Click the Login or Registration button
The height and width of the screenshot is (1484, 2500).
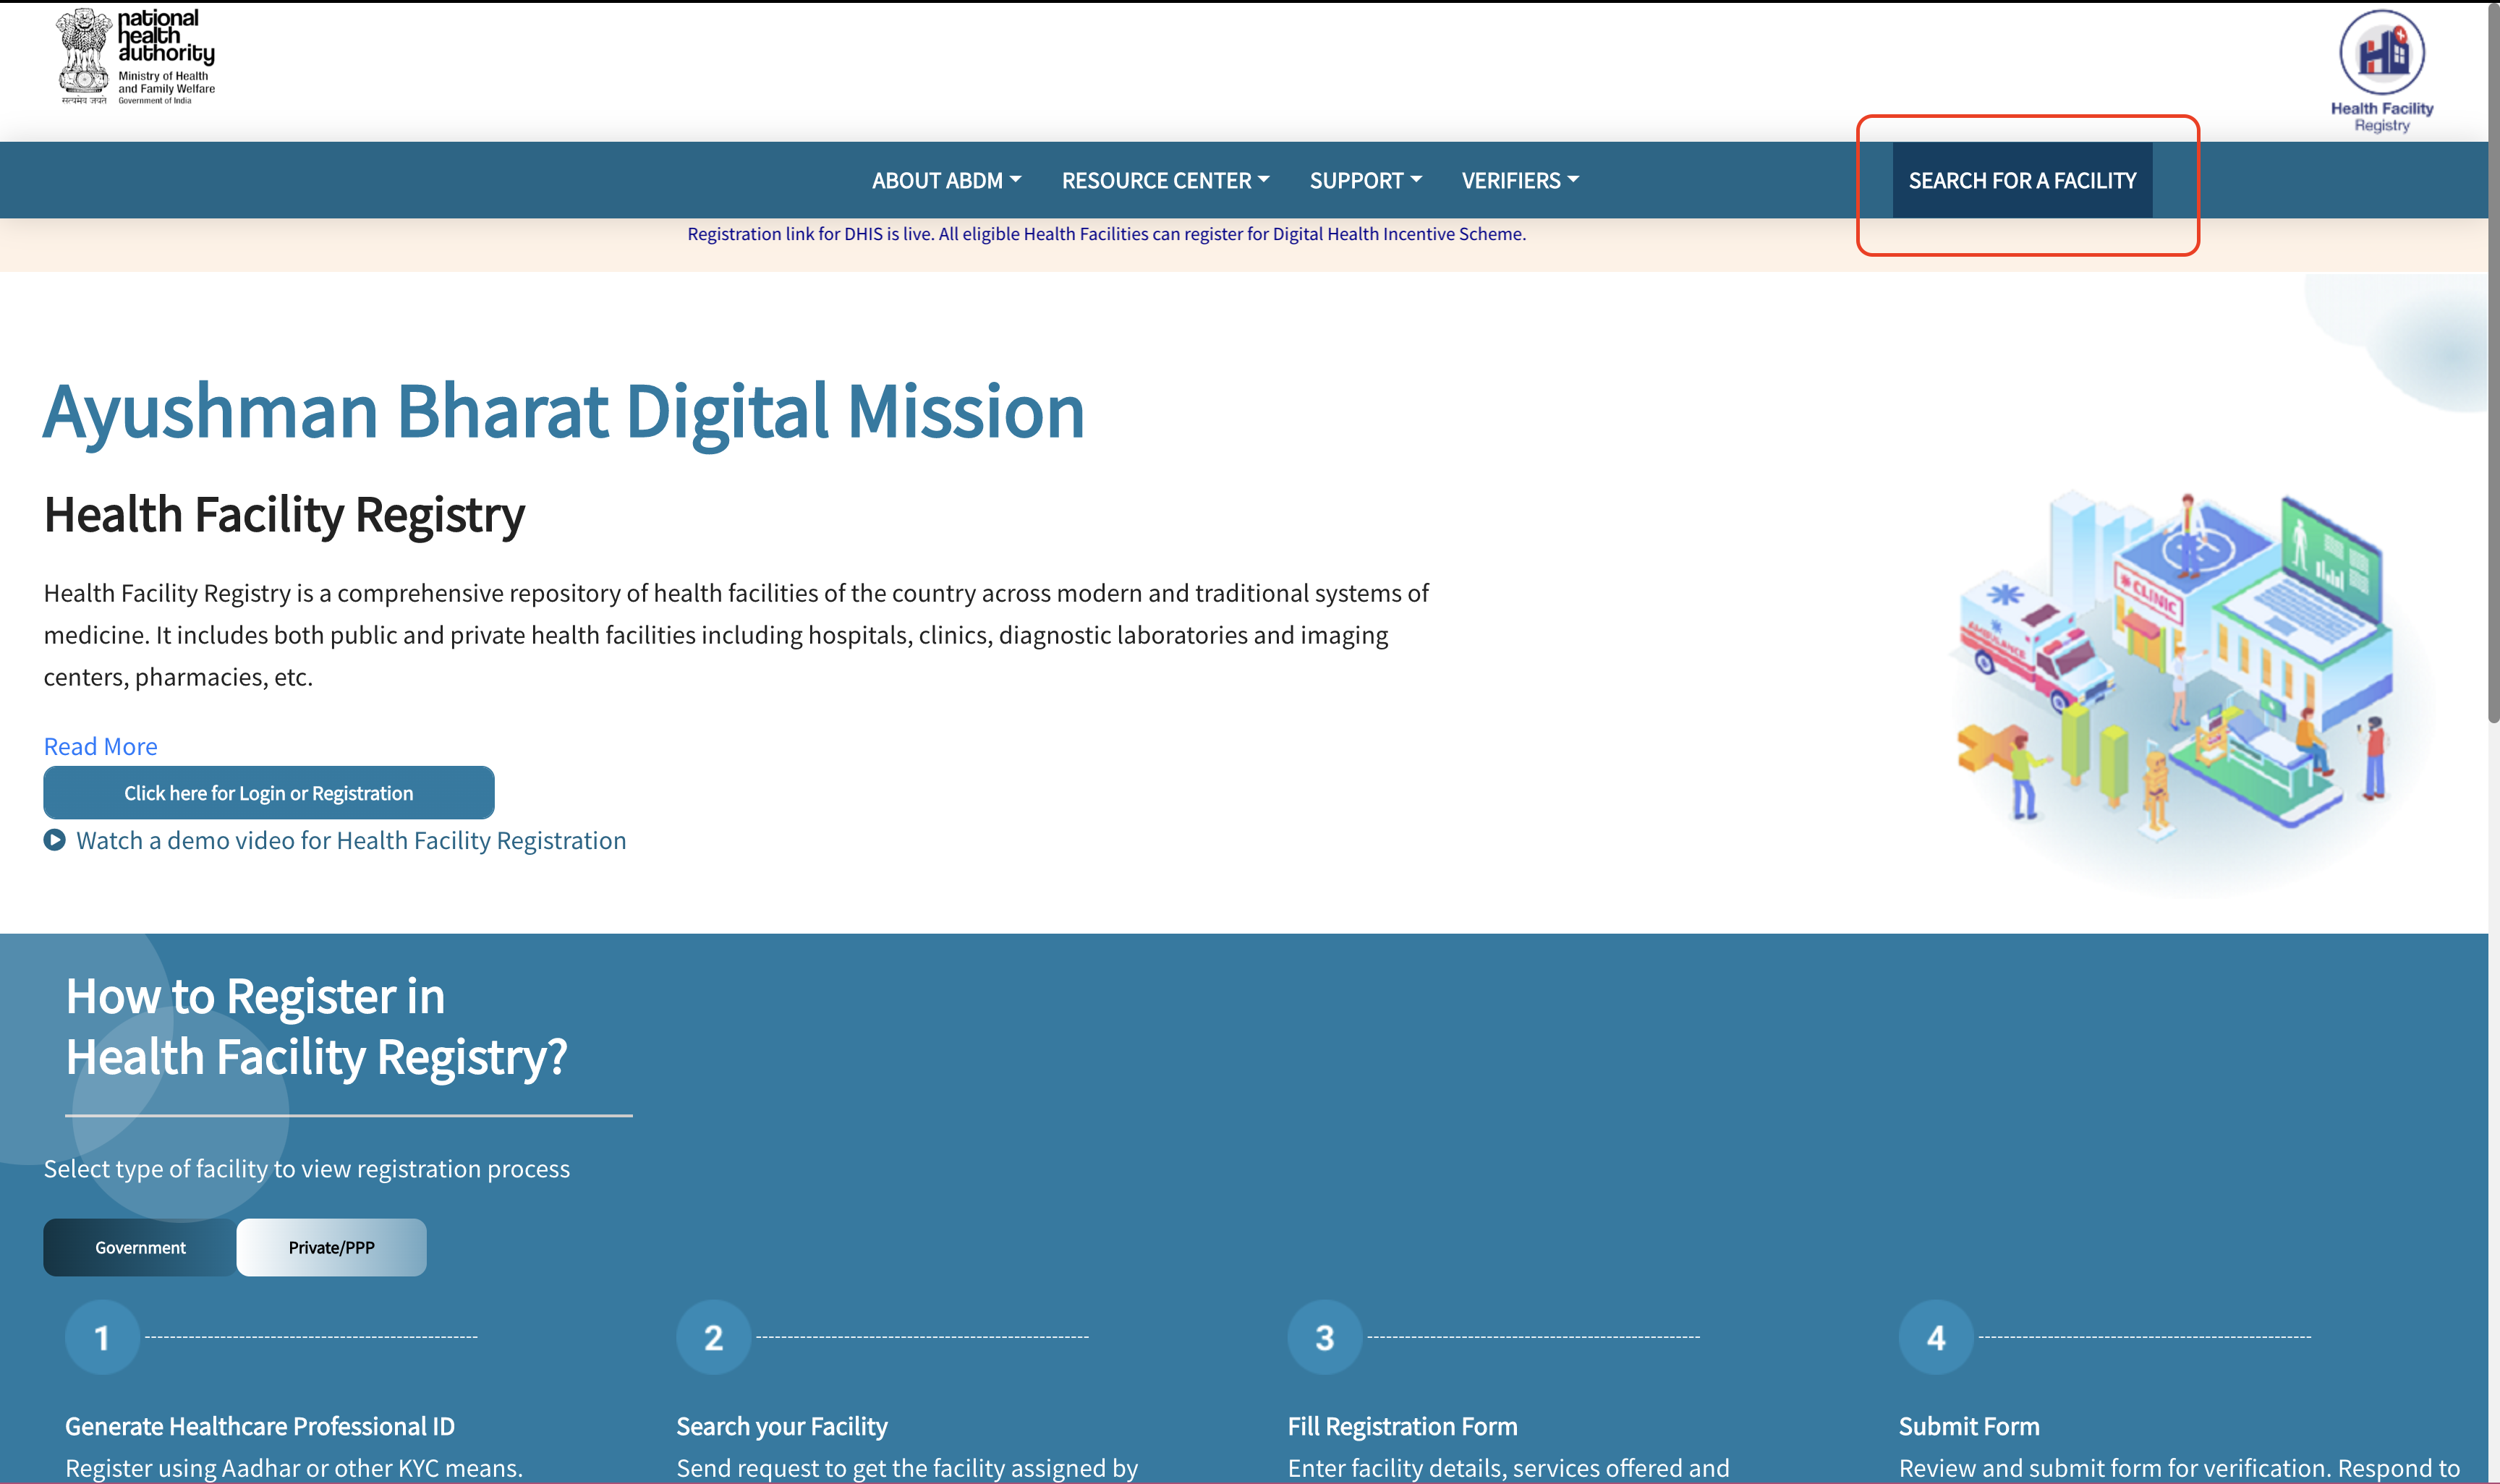click(x=267, y=791)
